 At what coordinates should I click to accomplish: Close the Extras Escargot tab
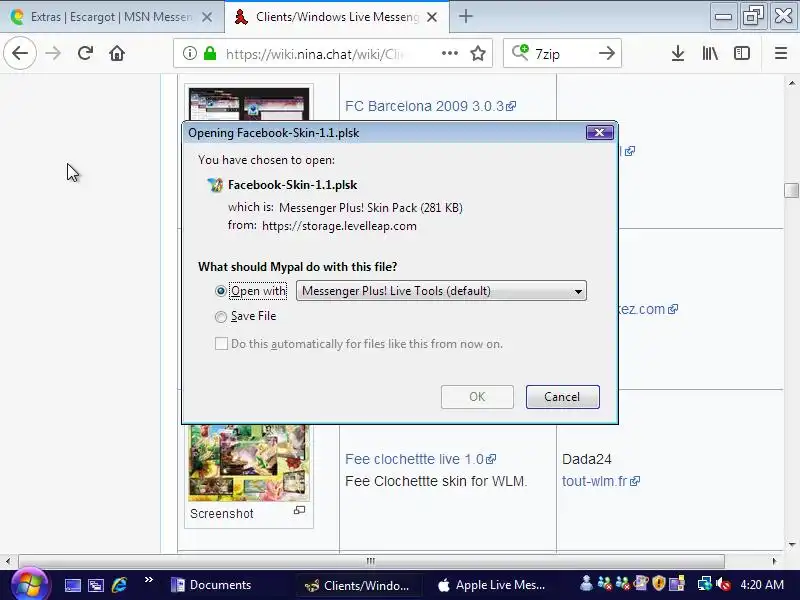coord(207,17)
